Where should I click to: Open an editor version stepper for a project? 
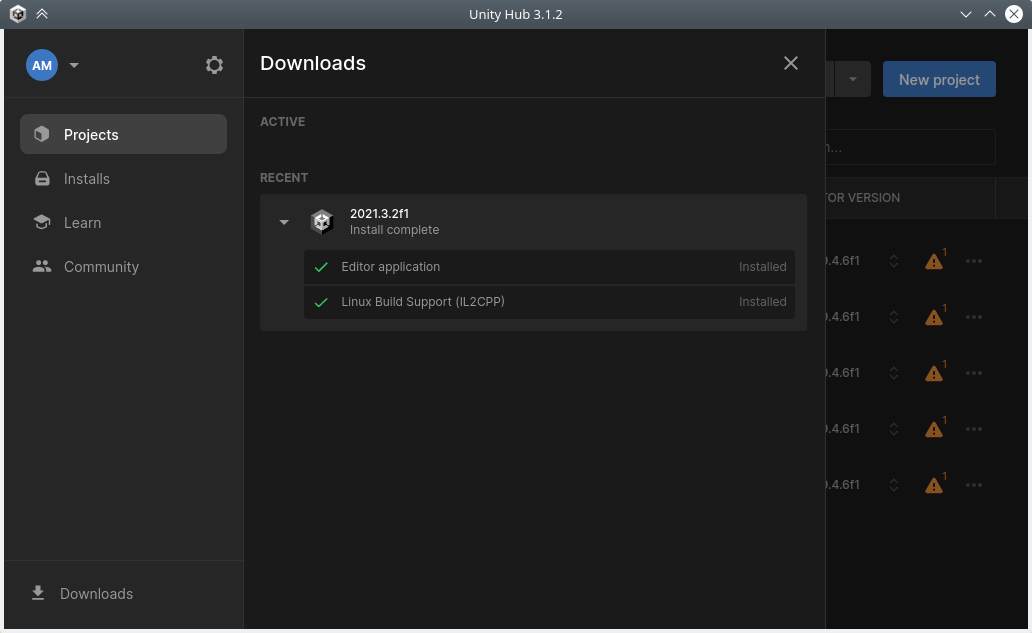click(x=894, y=261)
